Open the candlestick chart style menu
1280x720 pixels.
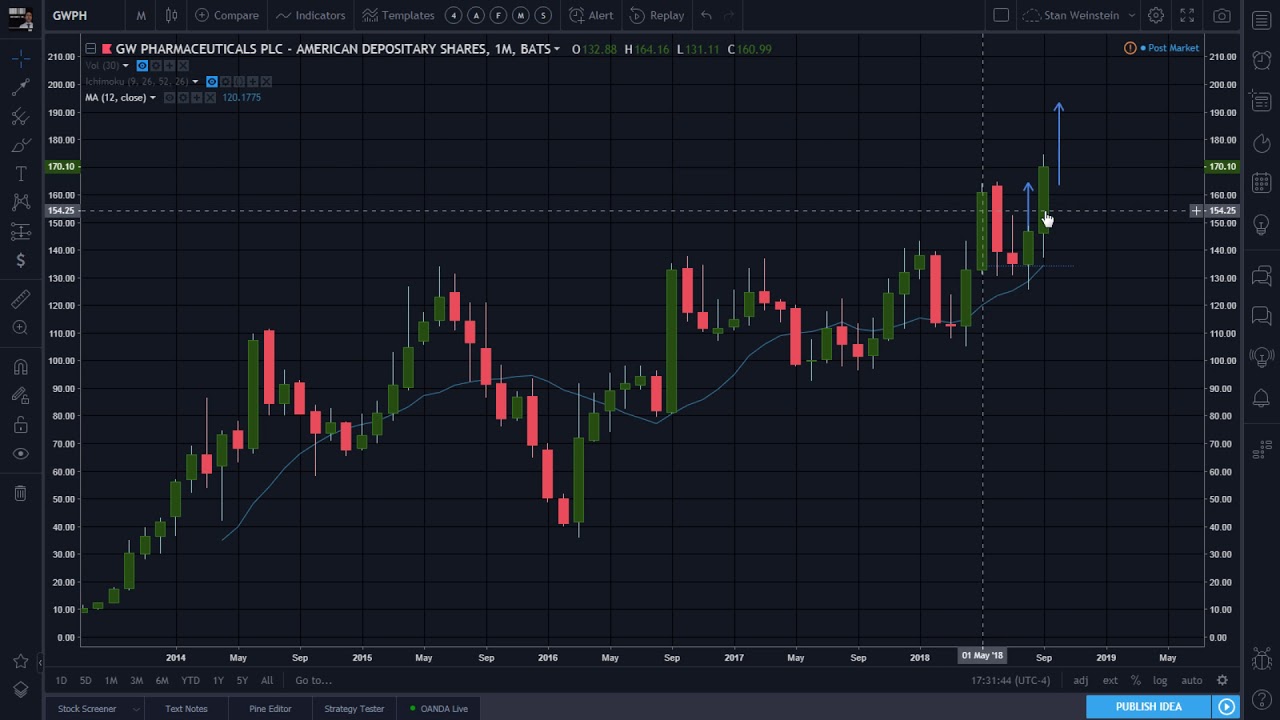coord(171,15)
